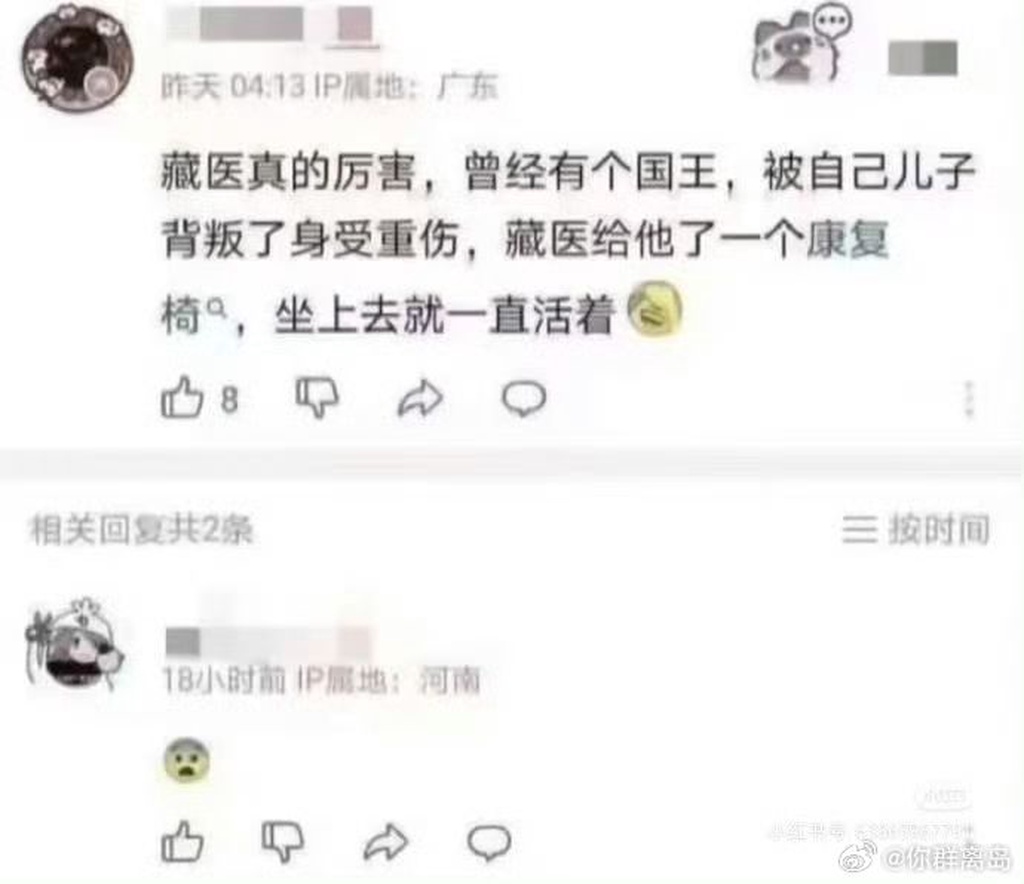Like the main comment with thumbs-up
1024x884 pixels.
click(182, 397)
